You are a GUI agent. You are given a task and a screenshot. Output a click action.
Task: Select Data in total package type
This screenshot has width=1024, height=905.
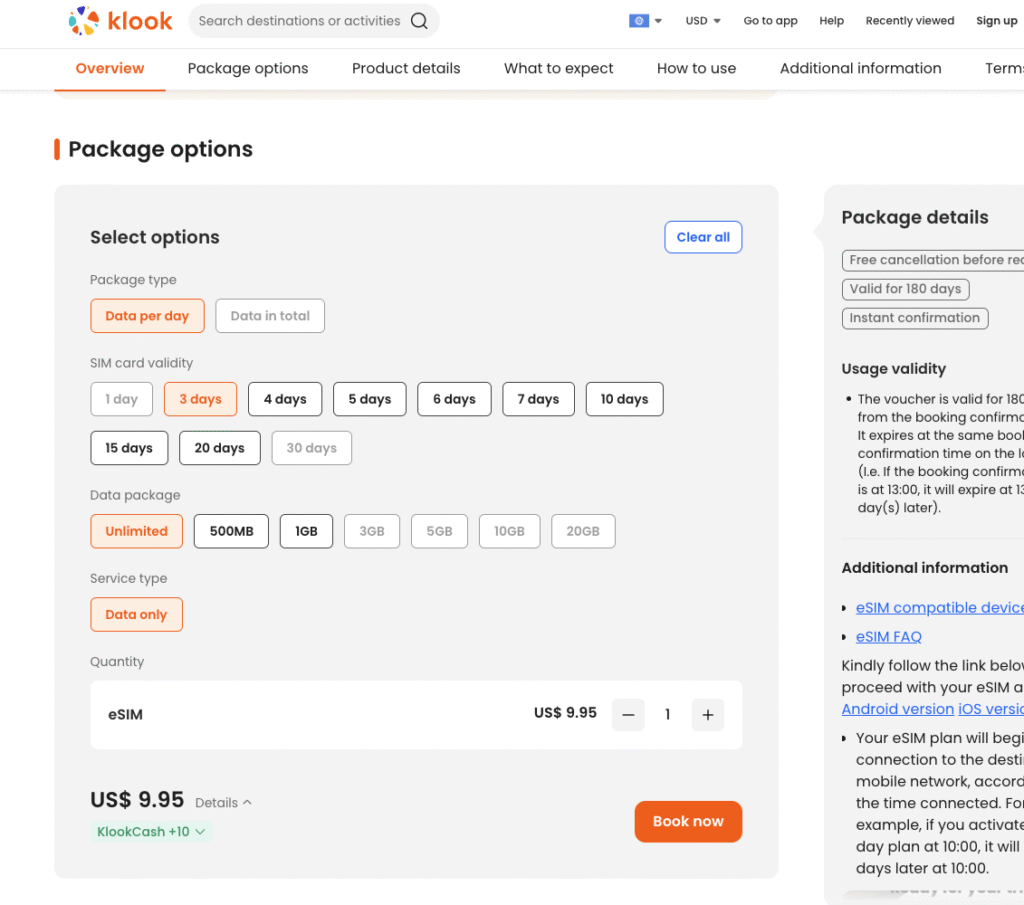[270, 316]
